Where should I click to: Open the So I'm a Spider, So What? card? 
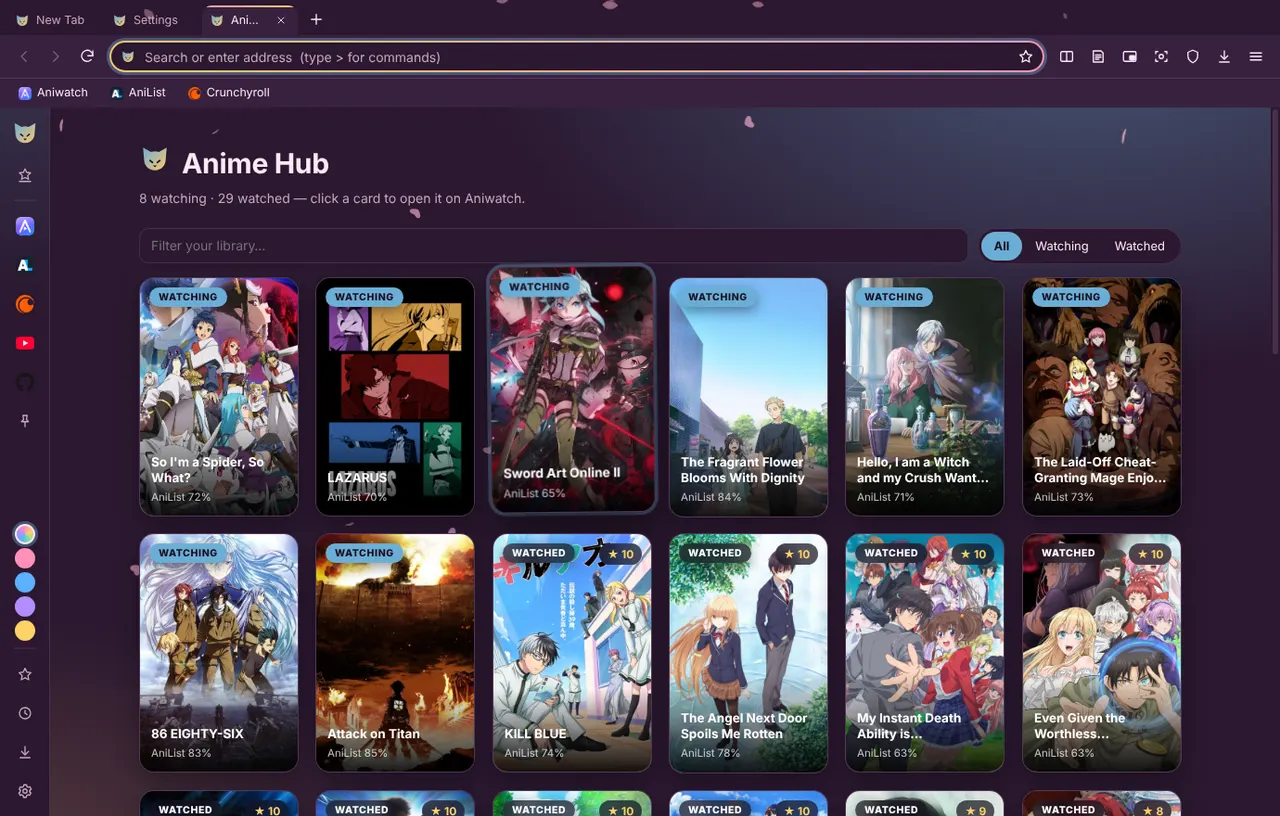[x=219, y=397]
